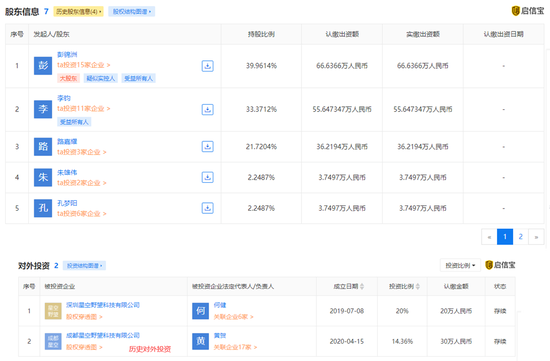
Task: Download the shareholder report in the 朱 row
Action: [207, 177]
